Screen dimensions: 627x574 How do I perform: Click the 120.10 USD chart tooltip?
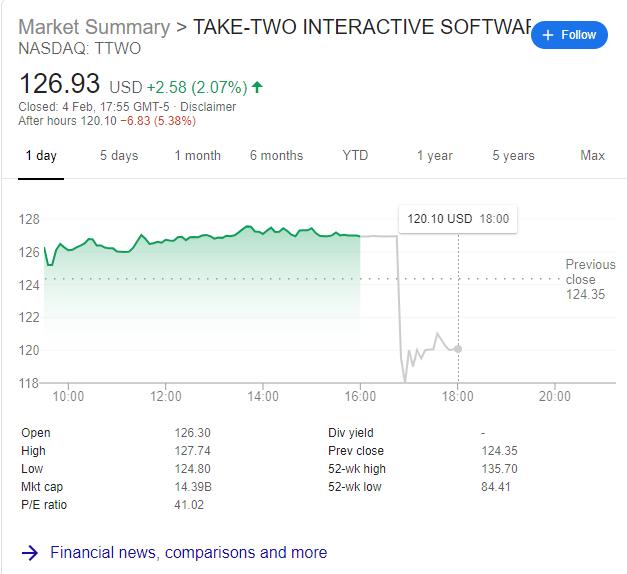coord(457,218)
